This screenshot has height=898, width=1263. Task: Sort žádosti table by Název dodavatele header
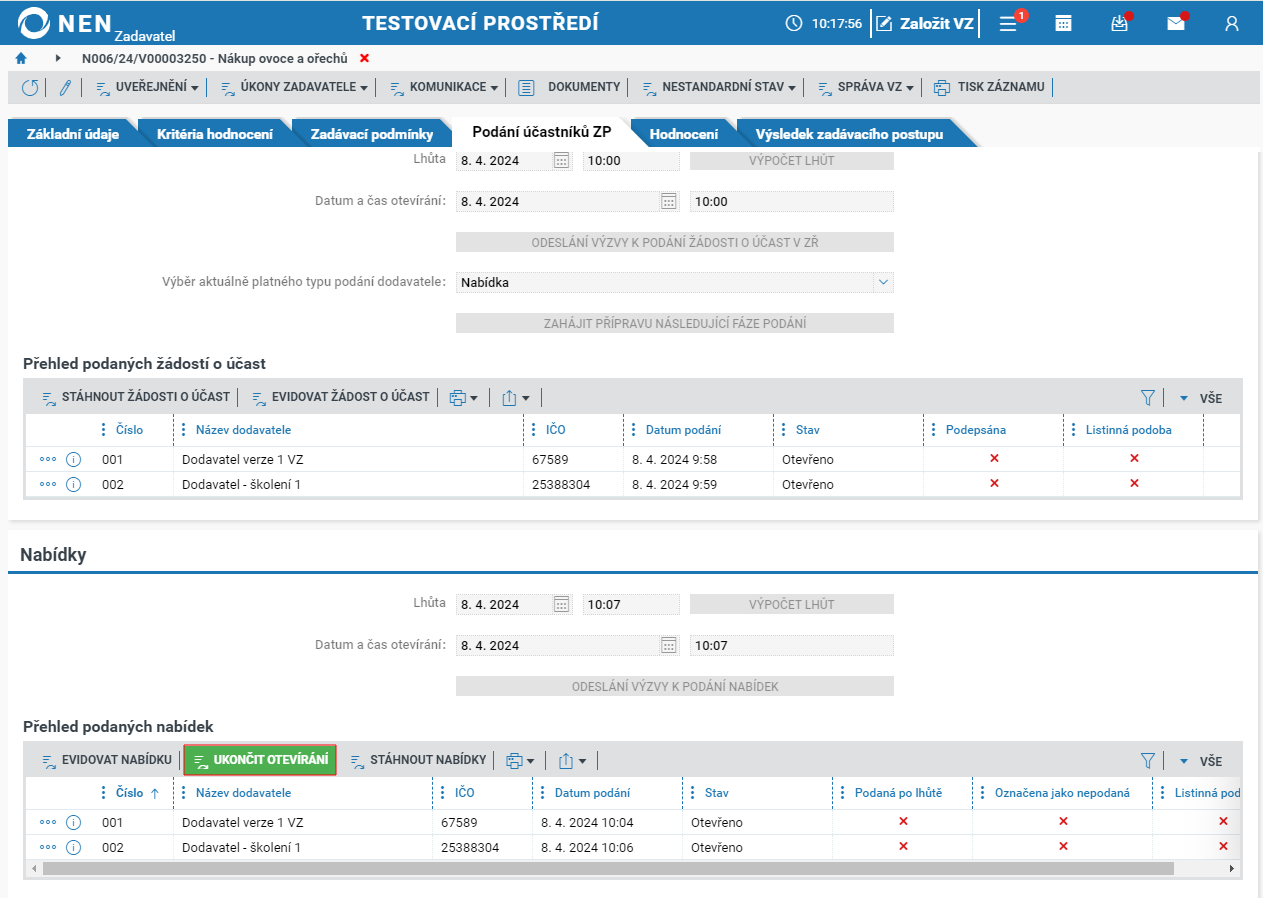coord(243,430)
